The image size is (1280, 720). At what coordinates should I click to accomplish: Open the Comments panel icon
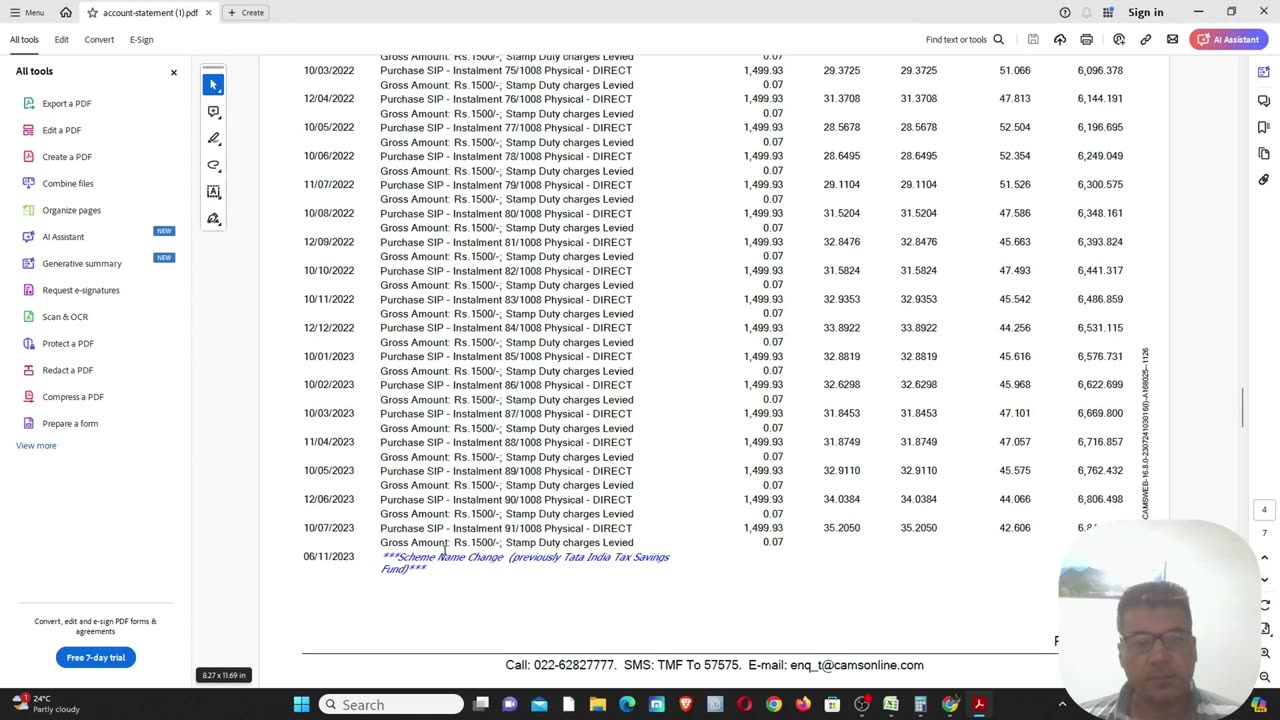pyautogui.click(x=1264, y=100)
